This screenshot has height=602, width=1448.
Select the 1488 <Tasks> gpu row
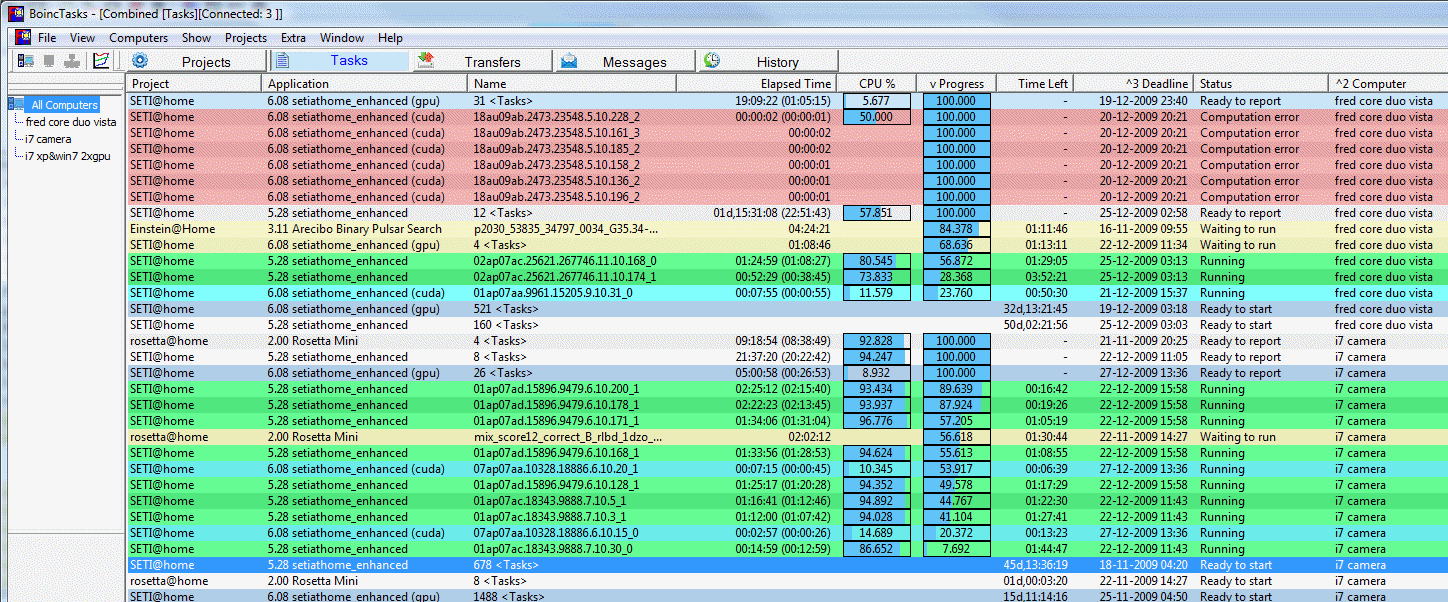(787, 596)
